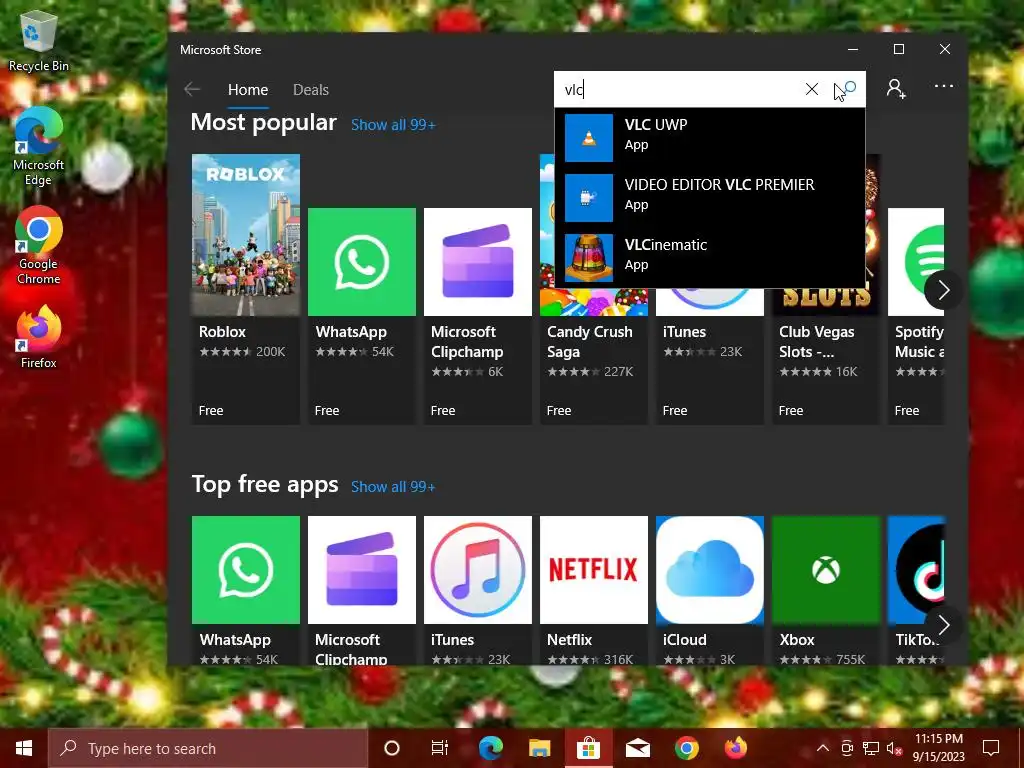Screen dimensions: 1024x768
Task: Open the notification center icon
Action: 991,748
